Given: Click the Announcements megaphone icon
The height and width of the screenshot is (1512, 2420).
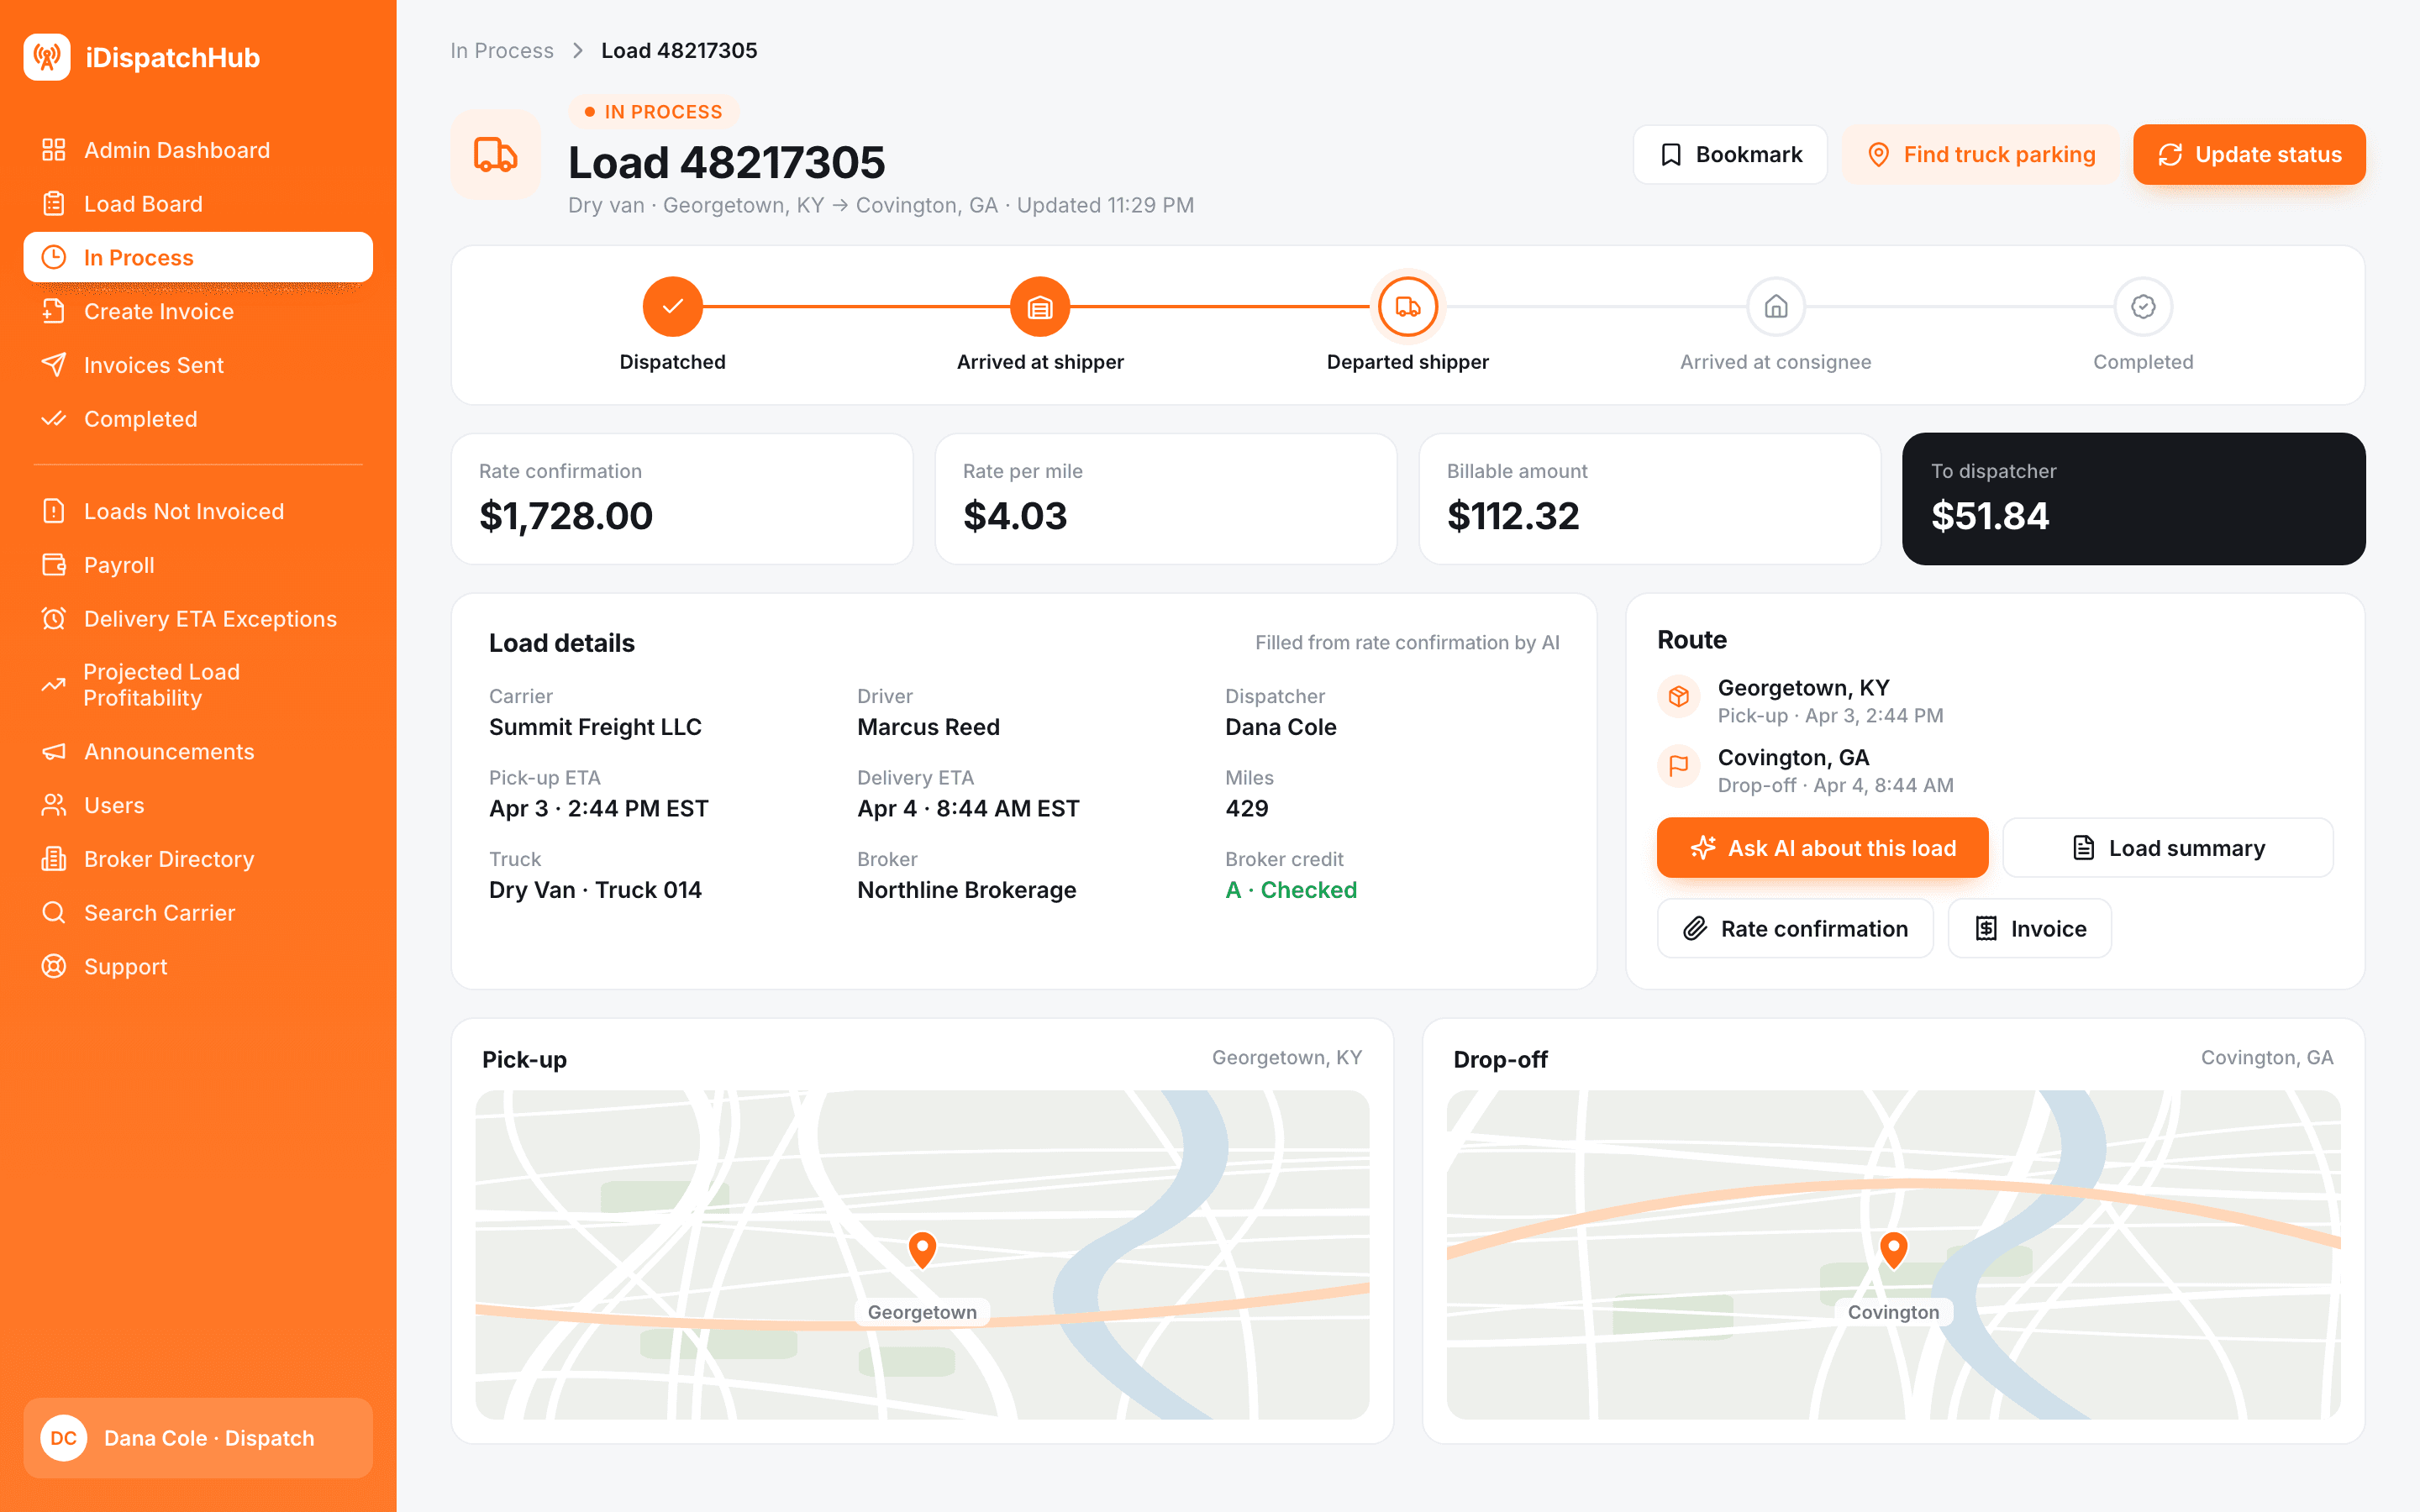Looking at the screenshot, I should tap(54, 751).
